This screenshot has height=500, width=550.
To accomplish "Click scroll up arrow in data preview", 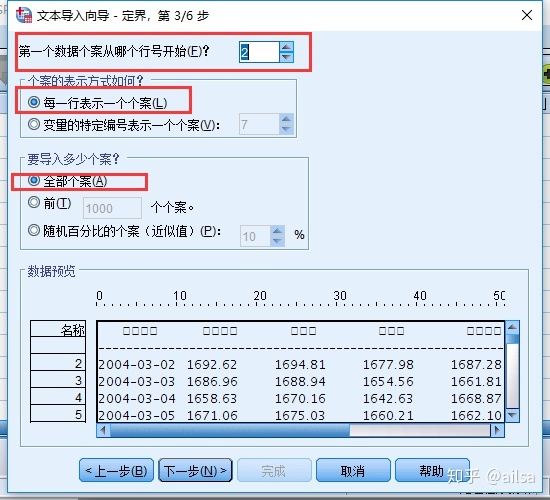I will point(512,327).
